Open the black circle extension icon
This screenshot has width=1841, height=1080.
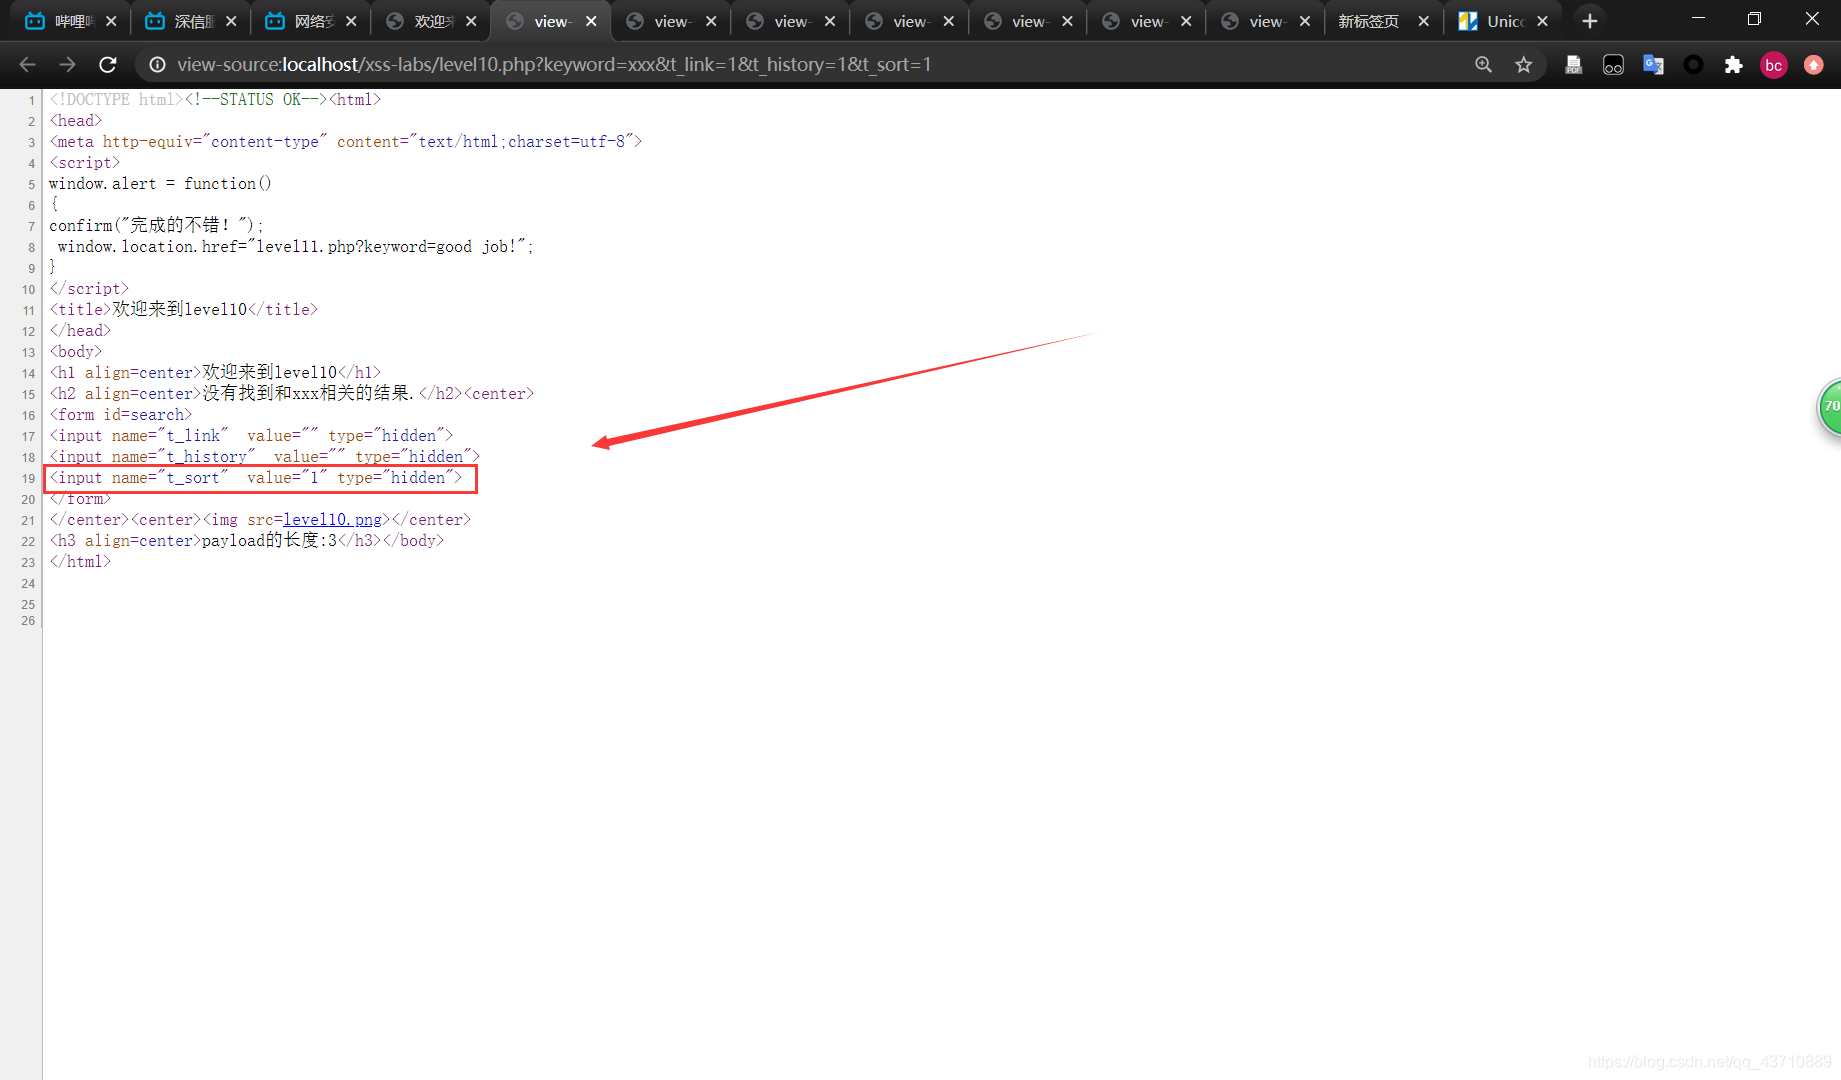click(x=1693, y=65)
